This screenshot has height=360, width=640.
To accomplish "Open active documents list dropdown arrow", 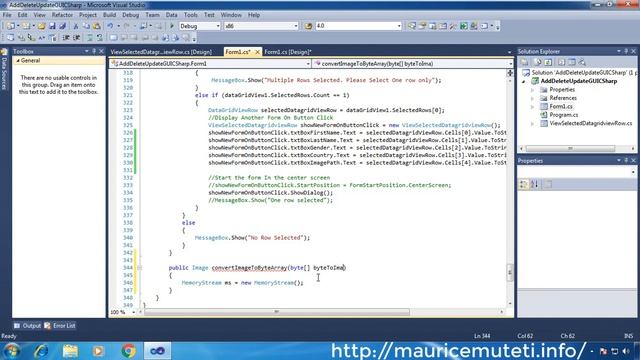I will (509, 52).
